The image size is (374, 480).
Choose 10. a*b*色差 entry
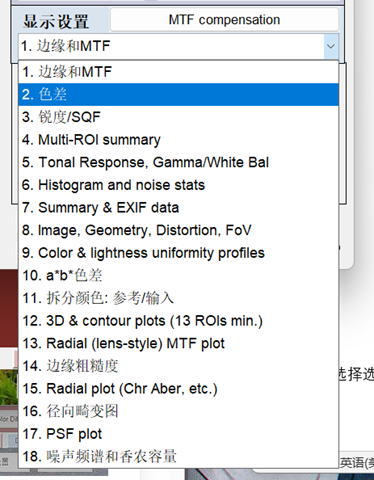point(179,276)
